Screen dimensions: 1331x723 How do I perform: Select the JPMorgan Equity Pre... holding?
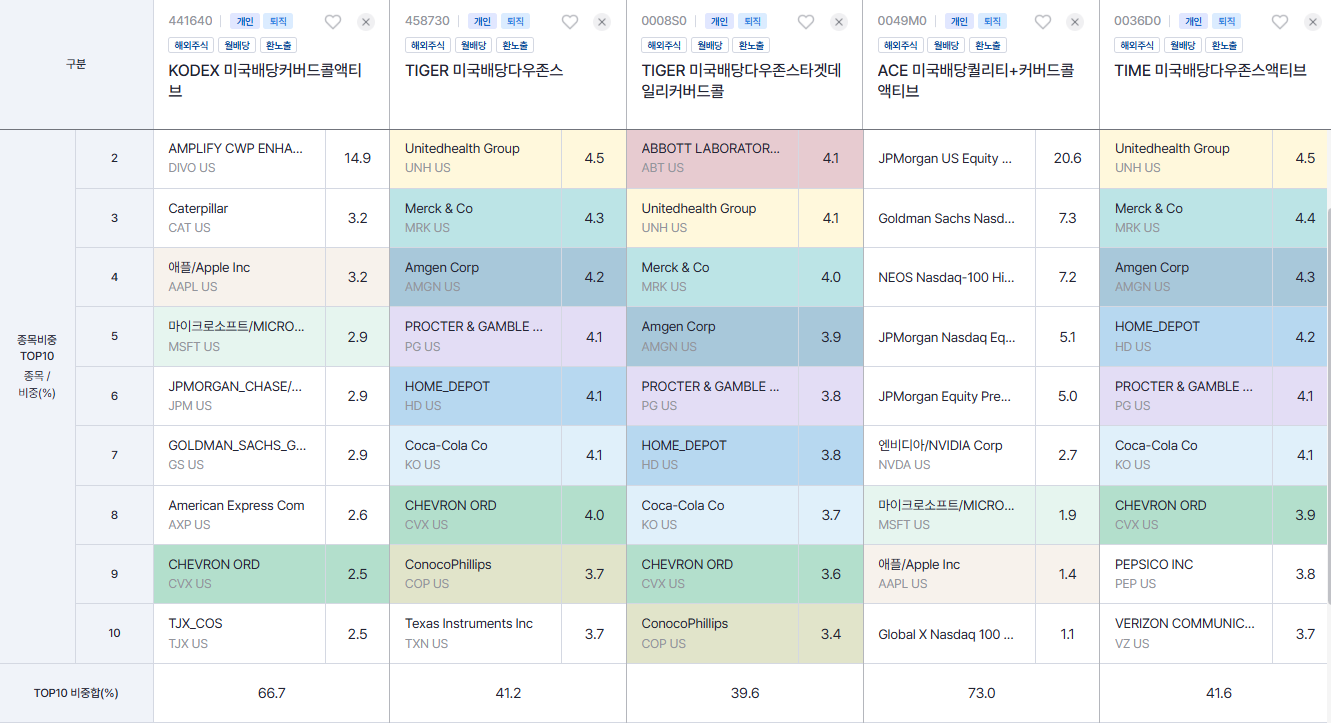(x=949, y=396)
